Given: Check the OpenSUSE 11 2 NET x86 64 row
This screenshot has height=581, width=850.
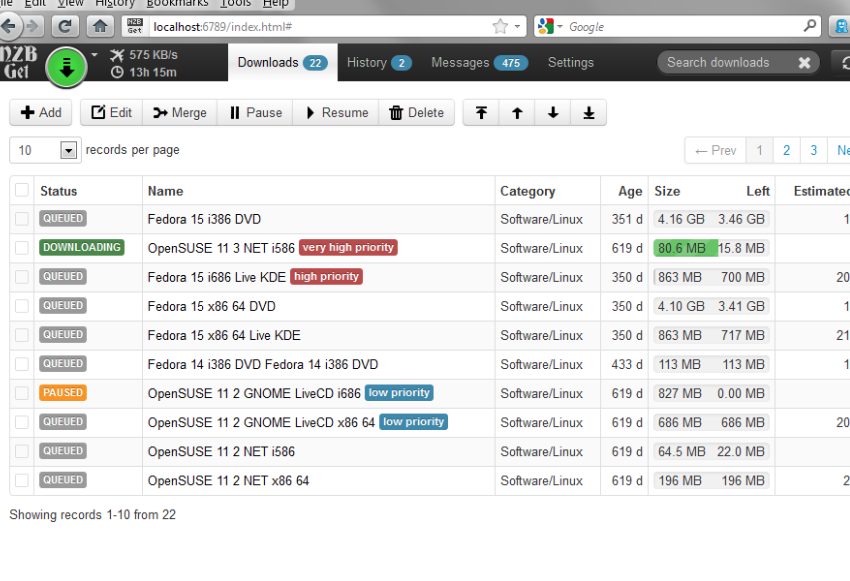Looking at the screenshot, I should 22,480.
